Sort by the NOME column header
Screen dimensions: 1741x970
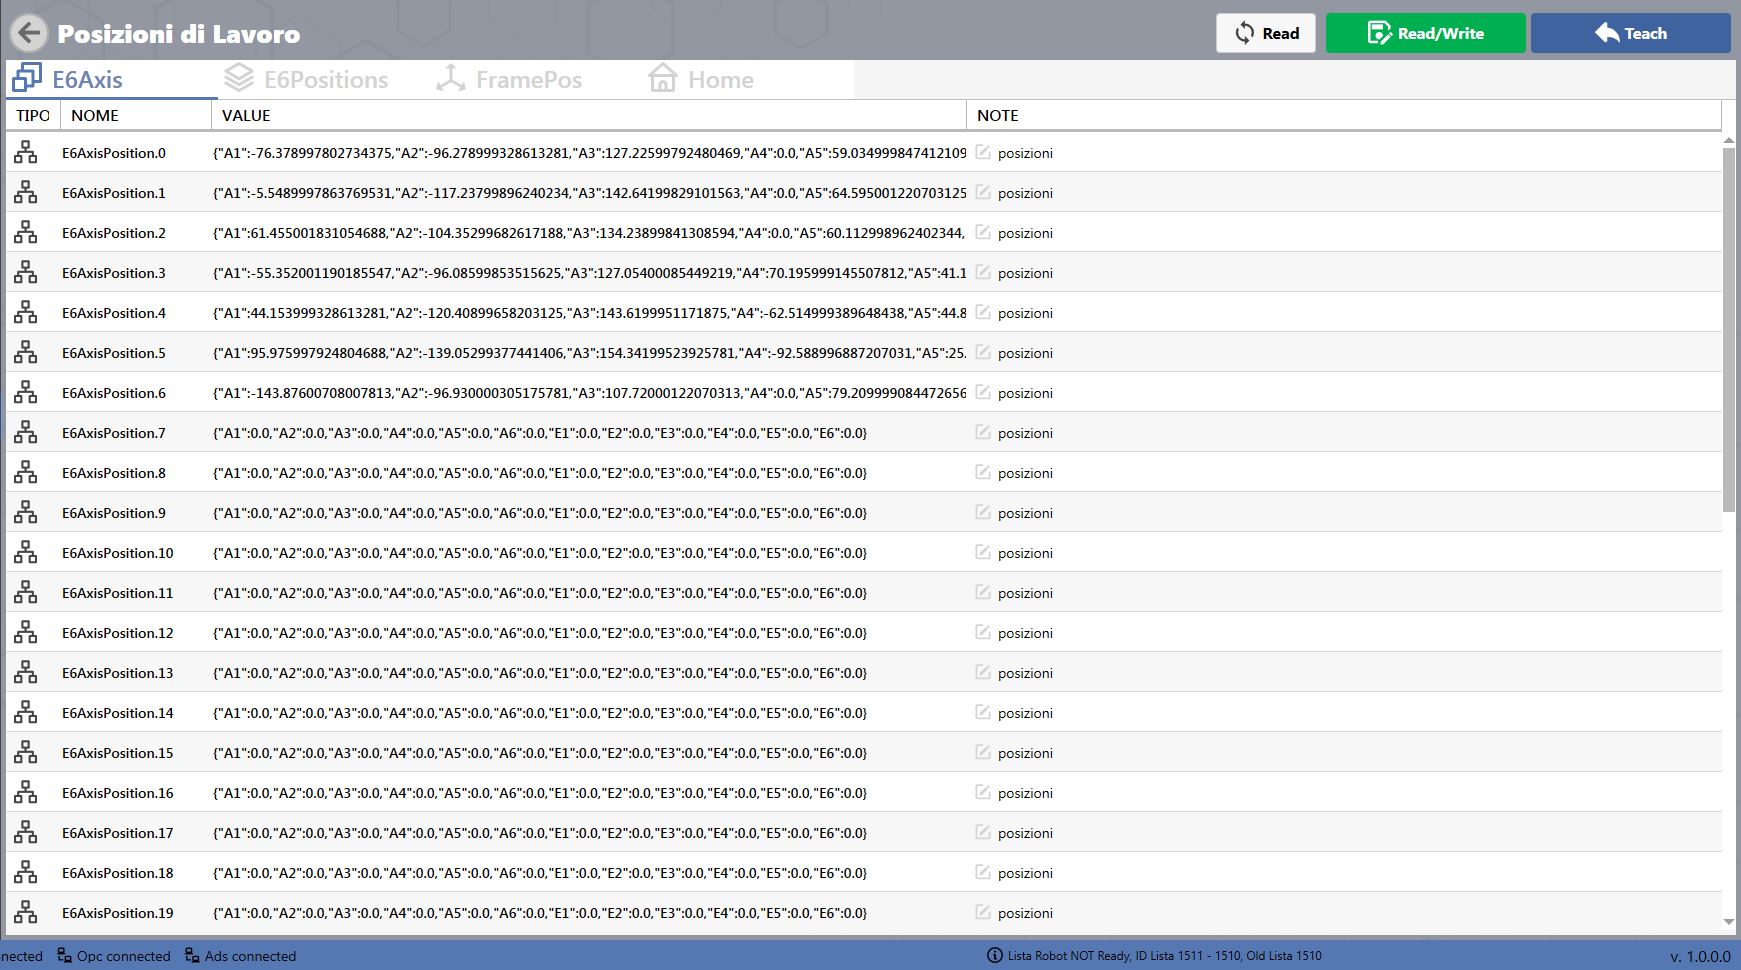[136, 115]
